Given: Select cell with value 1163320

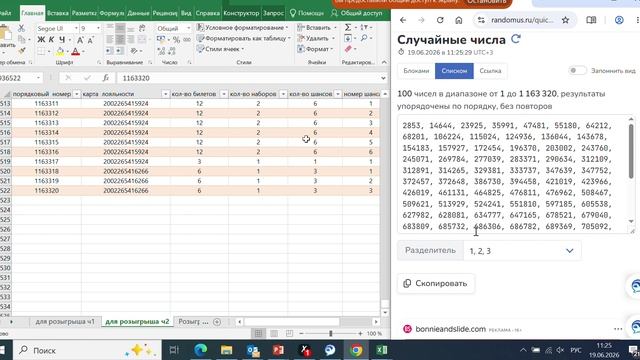Looking at the screenshot, I should click(x=47, y=191).
